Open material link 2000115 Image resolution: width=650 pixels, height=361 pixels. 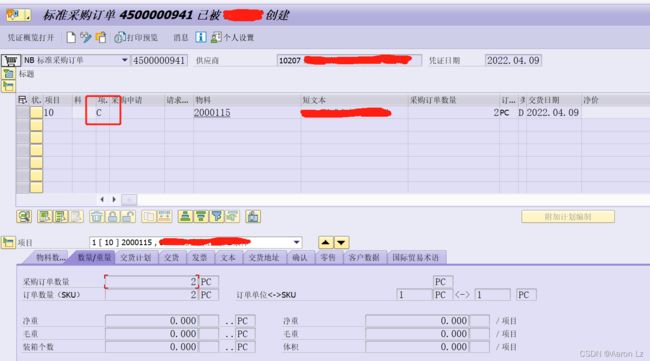click(212, 113)
